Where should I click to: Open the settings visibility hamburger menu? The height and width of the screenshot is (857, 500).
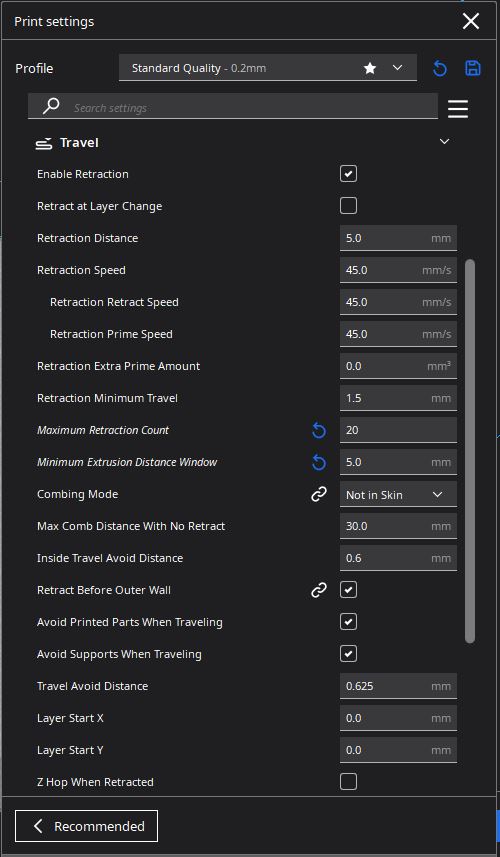(458, 109)
